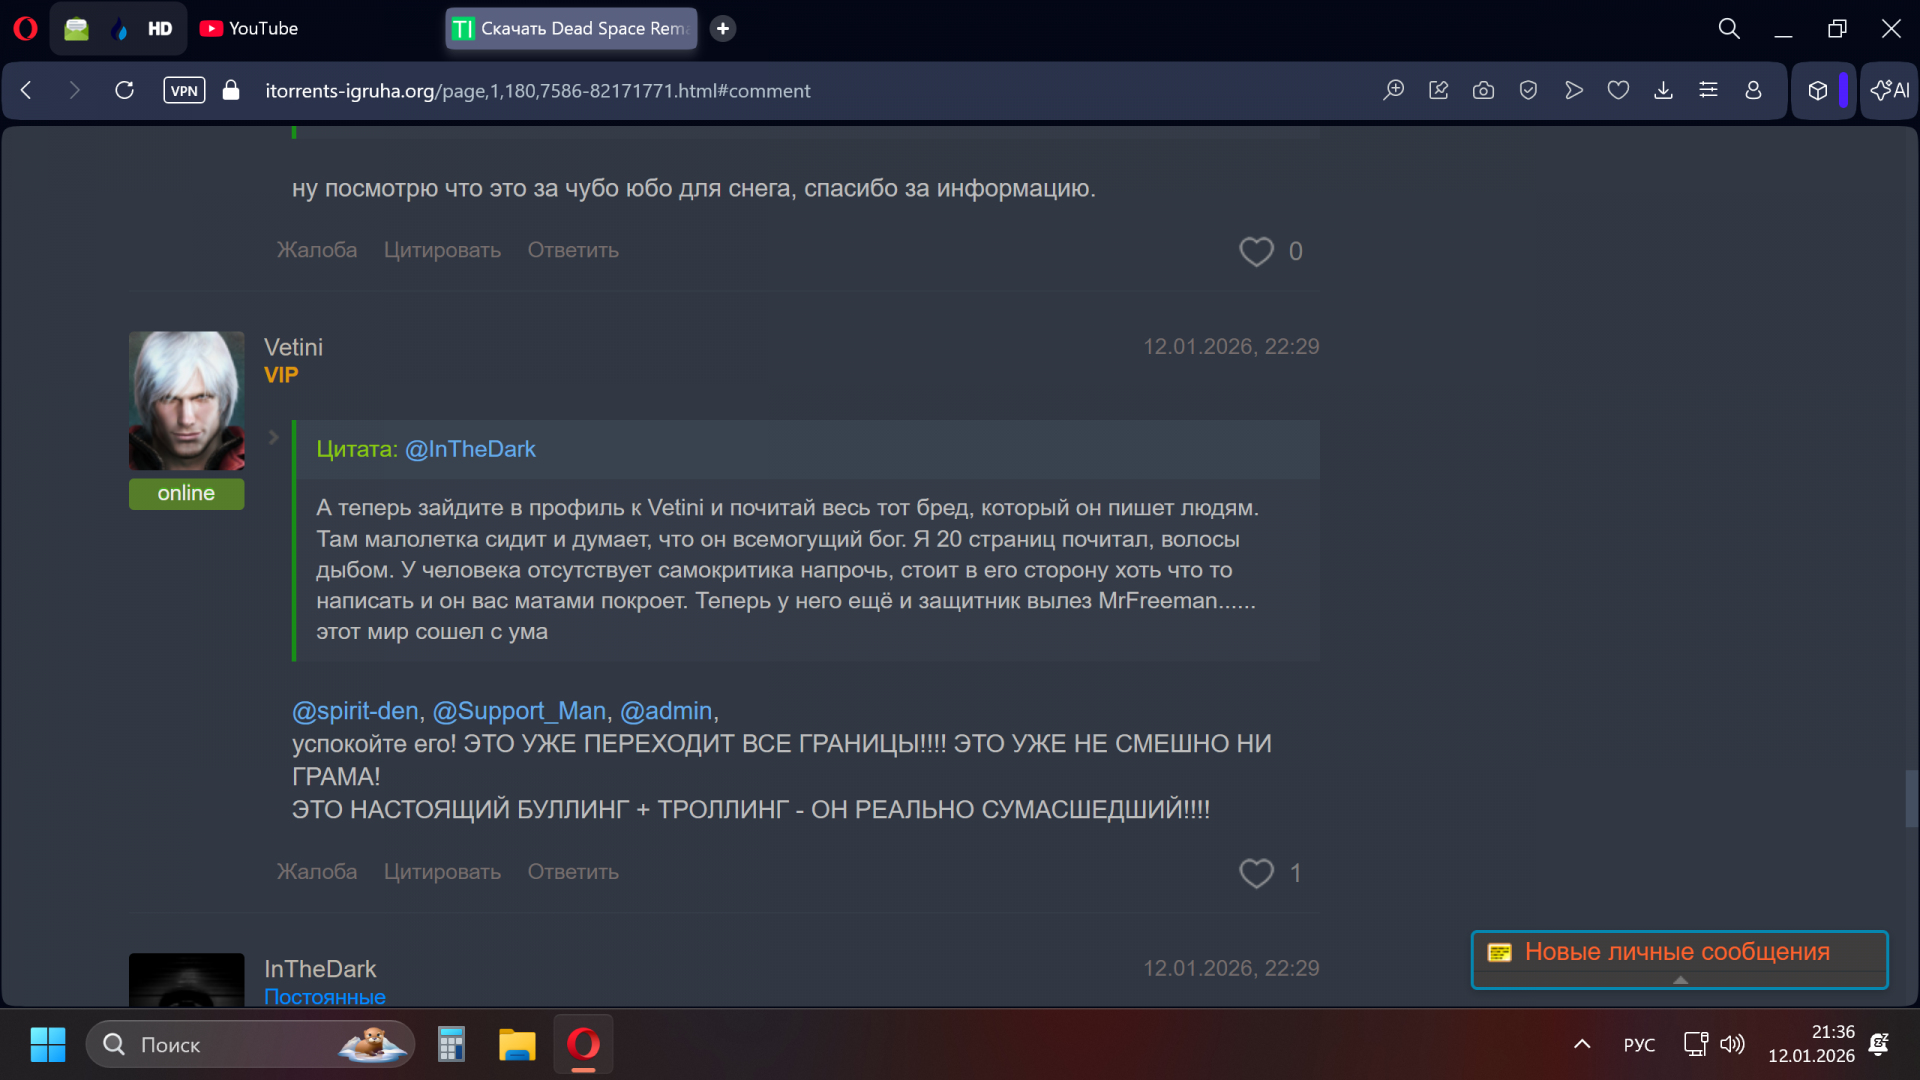The height and width of the screenshot is (1080, 1920).
Task: Click the extensions cube icon
Action: click(x=1818, y=91)
